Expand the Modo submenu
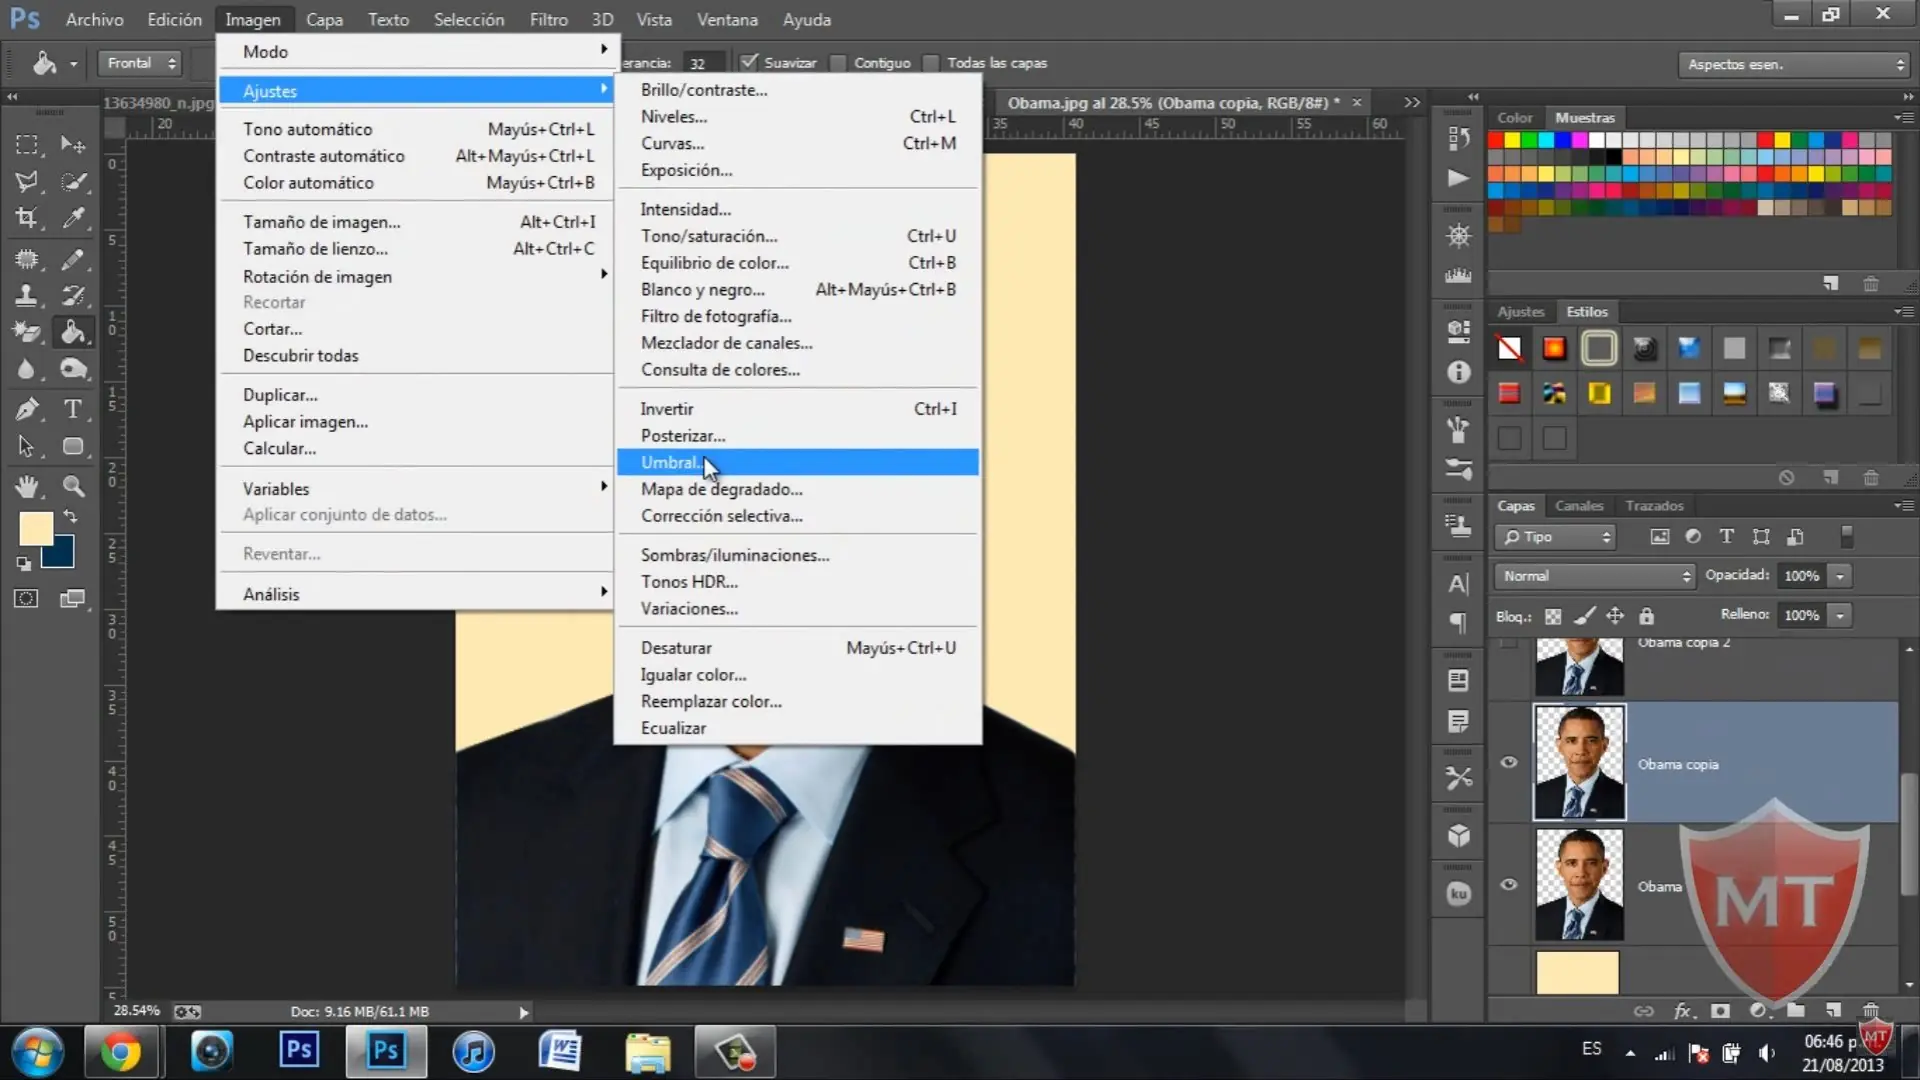The image size is (1920, 1080). point(415,51)
